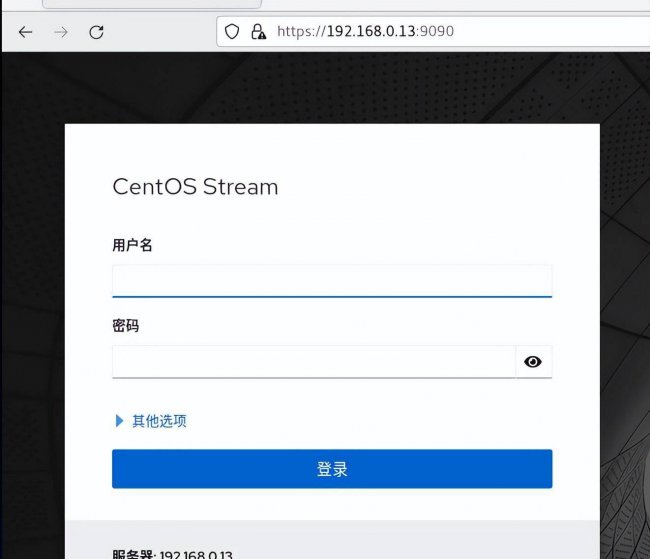Click the 密码 label

pos(126,326)
